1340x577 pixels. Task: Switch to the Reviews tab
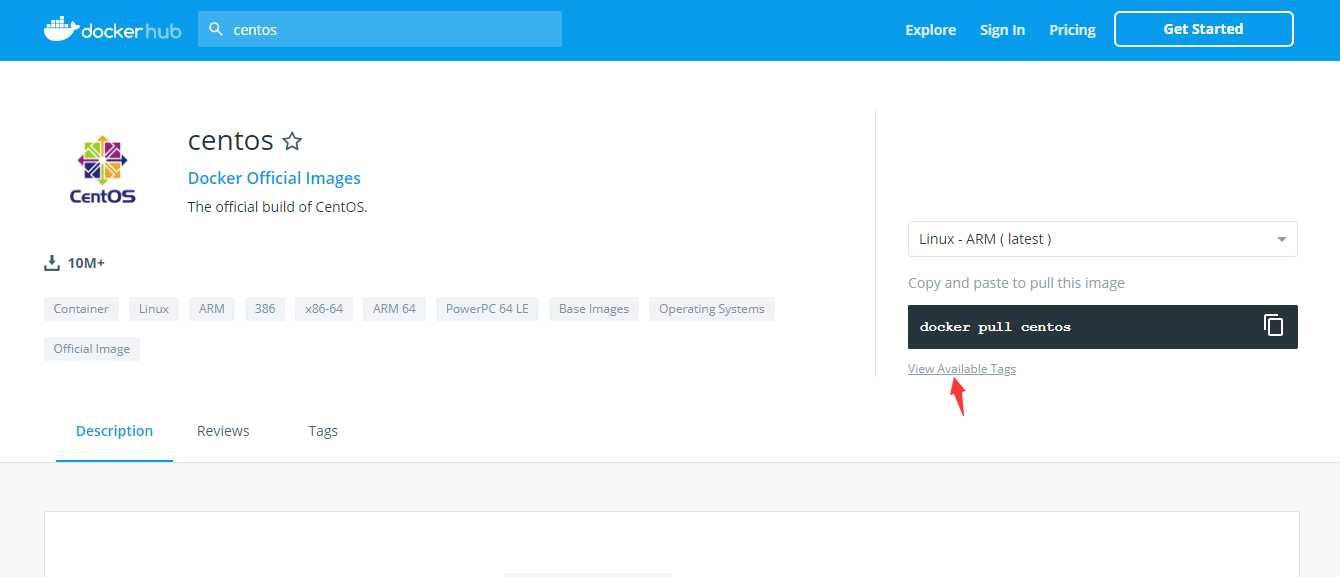coord(223,431)
